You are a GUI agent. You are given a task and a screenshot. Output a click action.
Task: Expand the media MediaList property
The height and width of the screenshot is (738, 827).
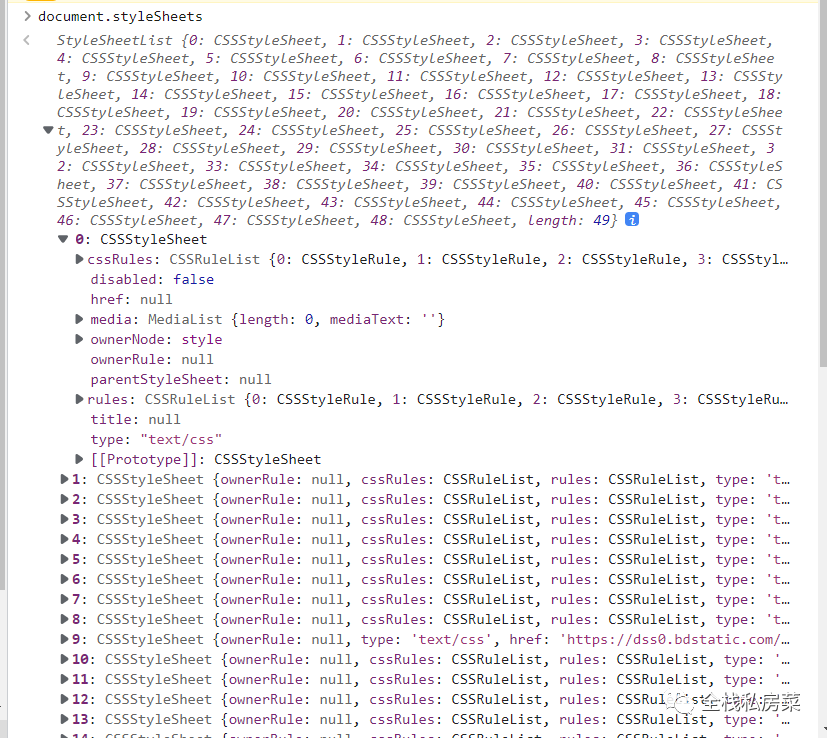(79, 319)
